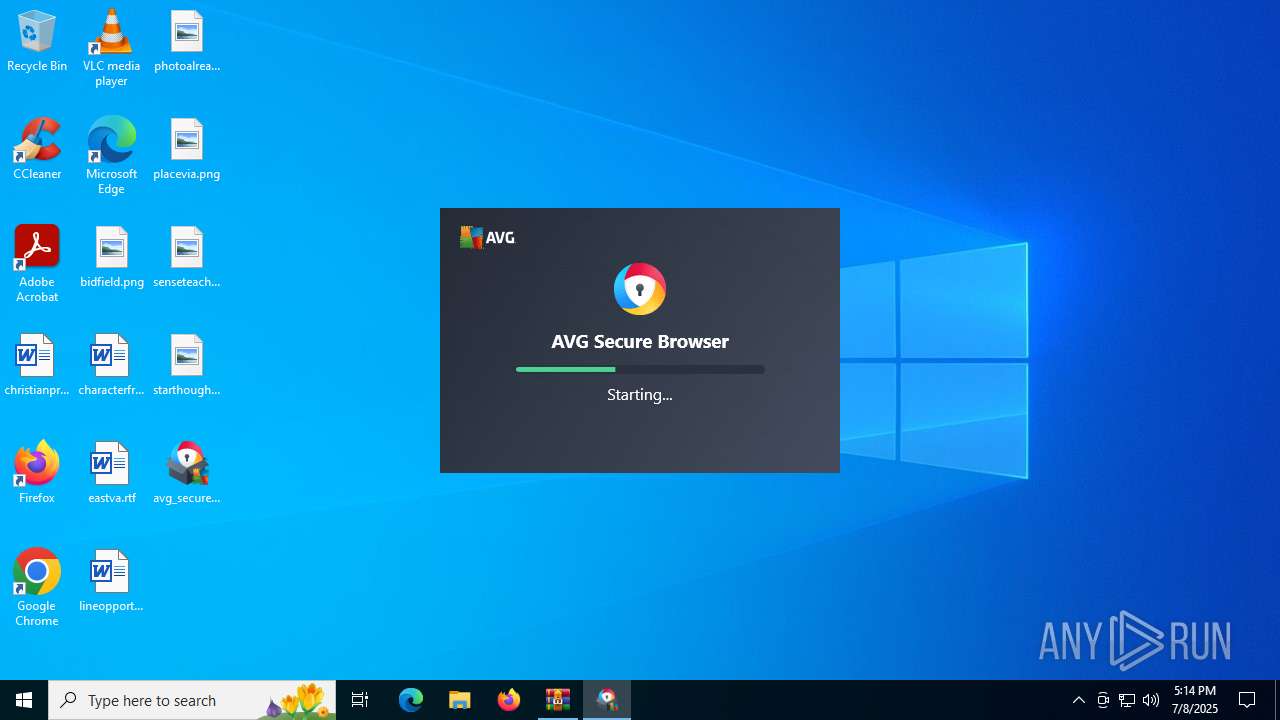Image resolution: width=1280 pixels, height=720 pixels.
Task: Open CCleaner desktop shortcut
Action: coord(37,150)
